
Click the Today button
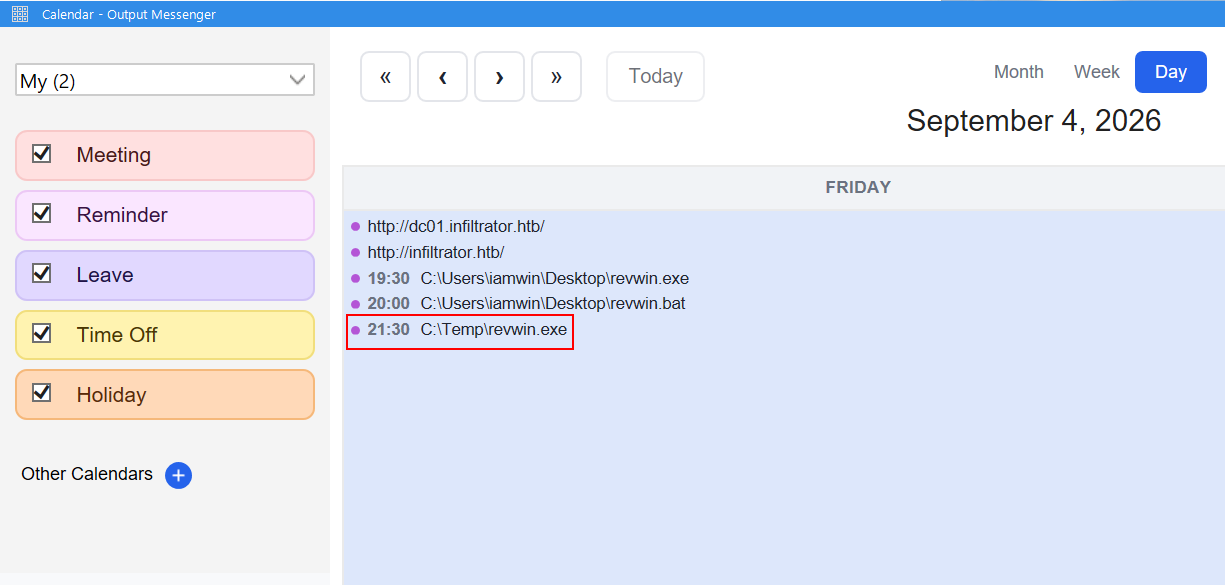(656, 77)
